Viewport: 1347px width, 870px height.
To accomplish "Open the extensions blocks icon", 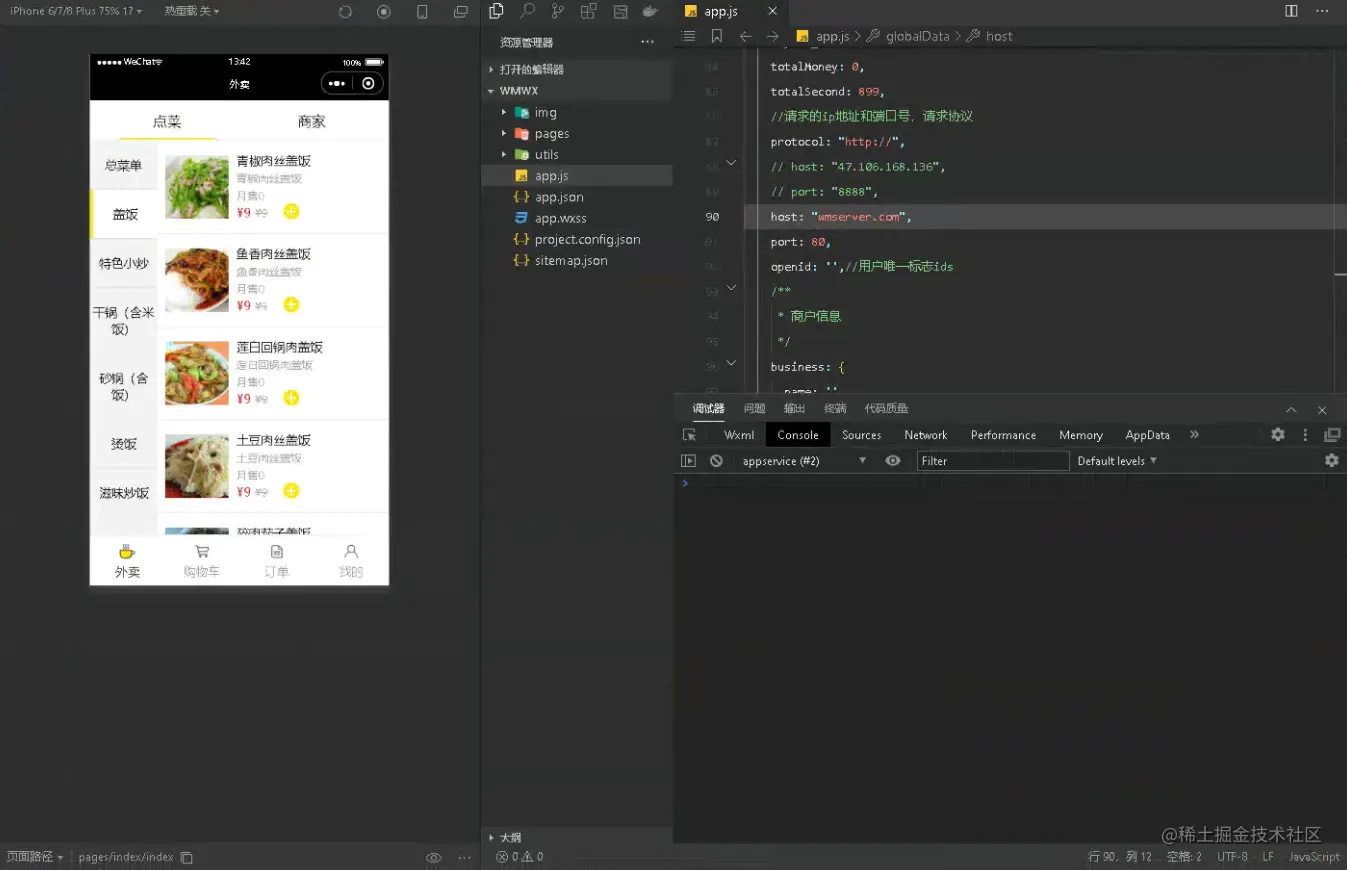I will [x=588, y=11].
